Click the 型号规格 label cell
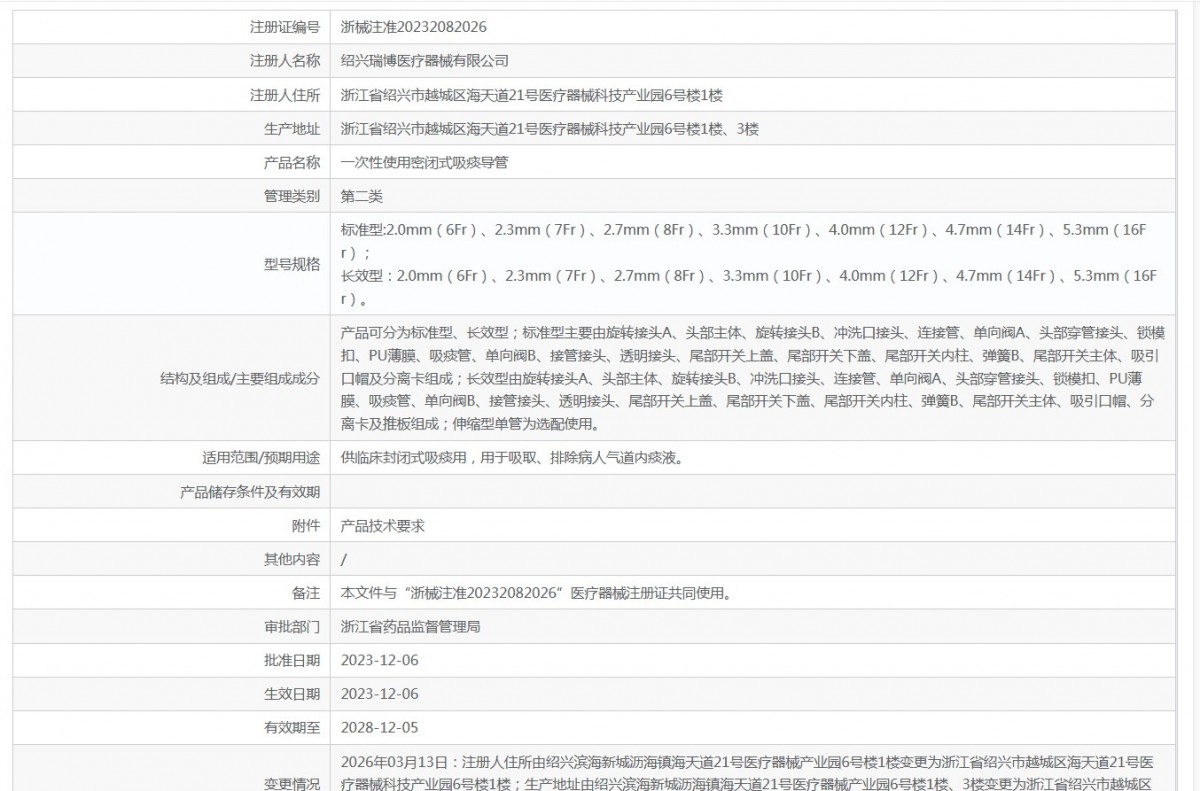 click(x=292, y=264)
